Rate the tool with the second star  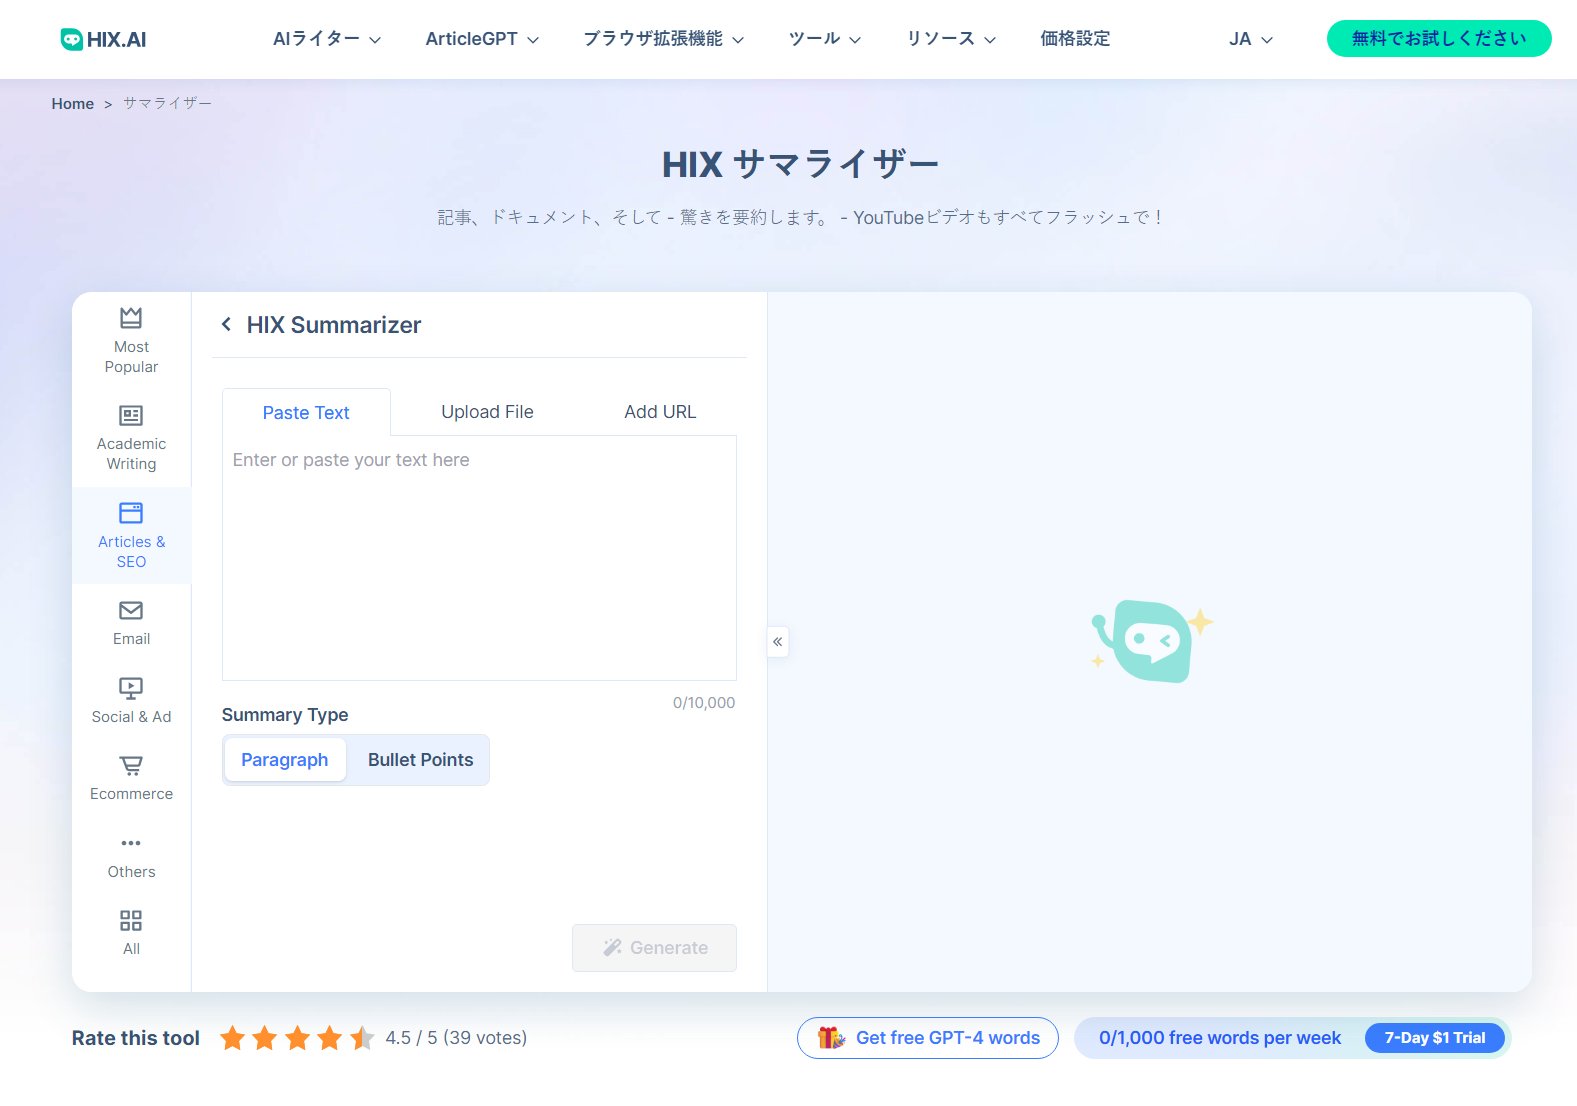pyautogui.click(x=265, y=1038)
